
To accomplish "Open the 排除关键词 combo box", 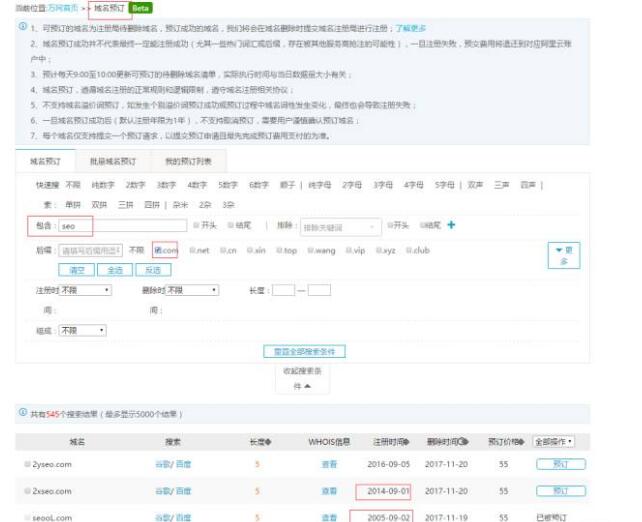I will [340, 227].
